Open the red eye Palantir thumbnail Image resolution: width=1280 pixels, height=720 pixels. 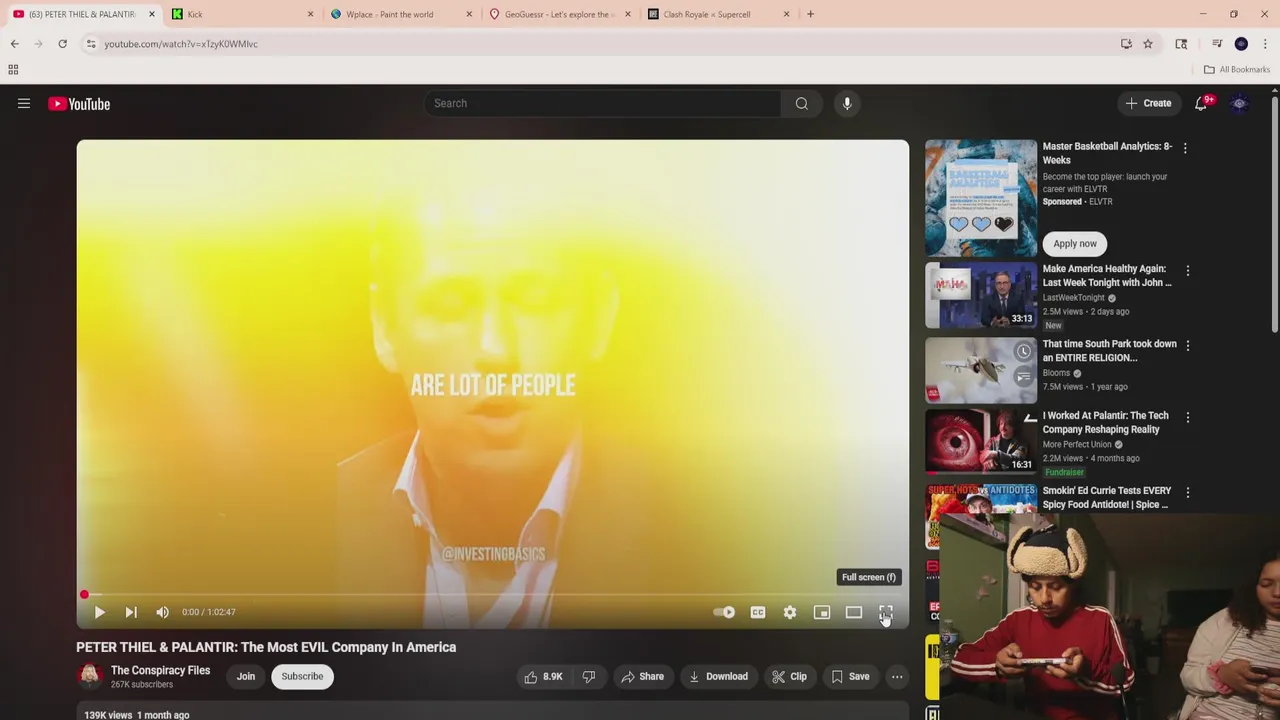point(981,442)
